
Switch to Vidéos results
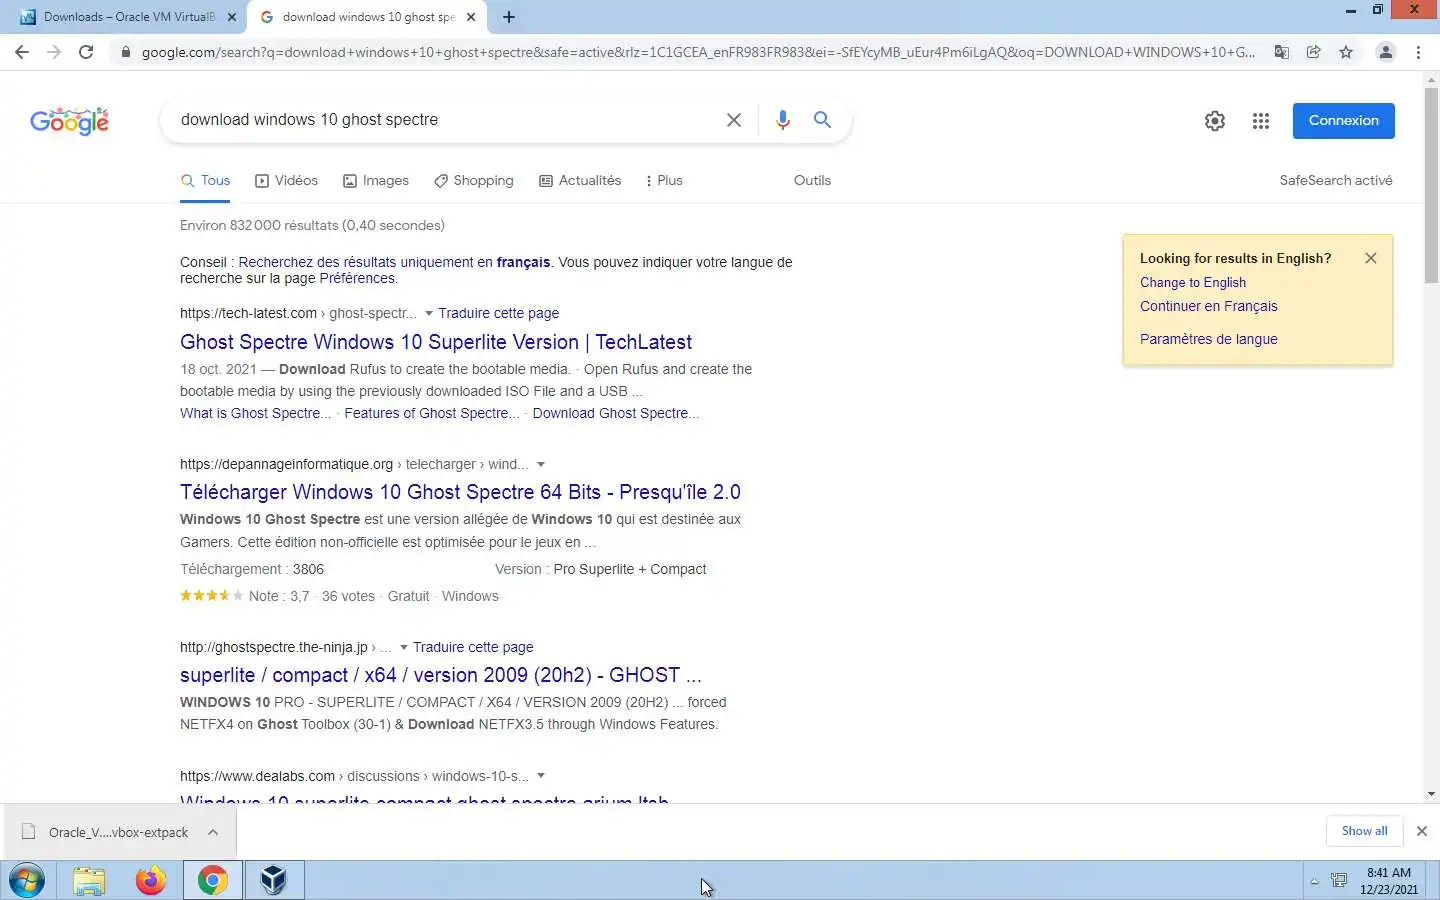[x=286, y=181]
